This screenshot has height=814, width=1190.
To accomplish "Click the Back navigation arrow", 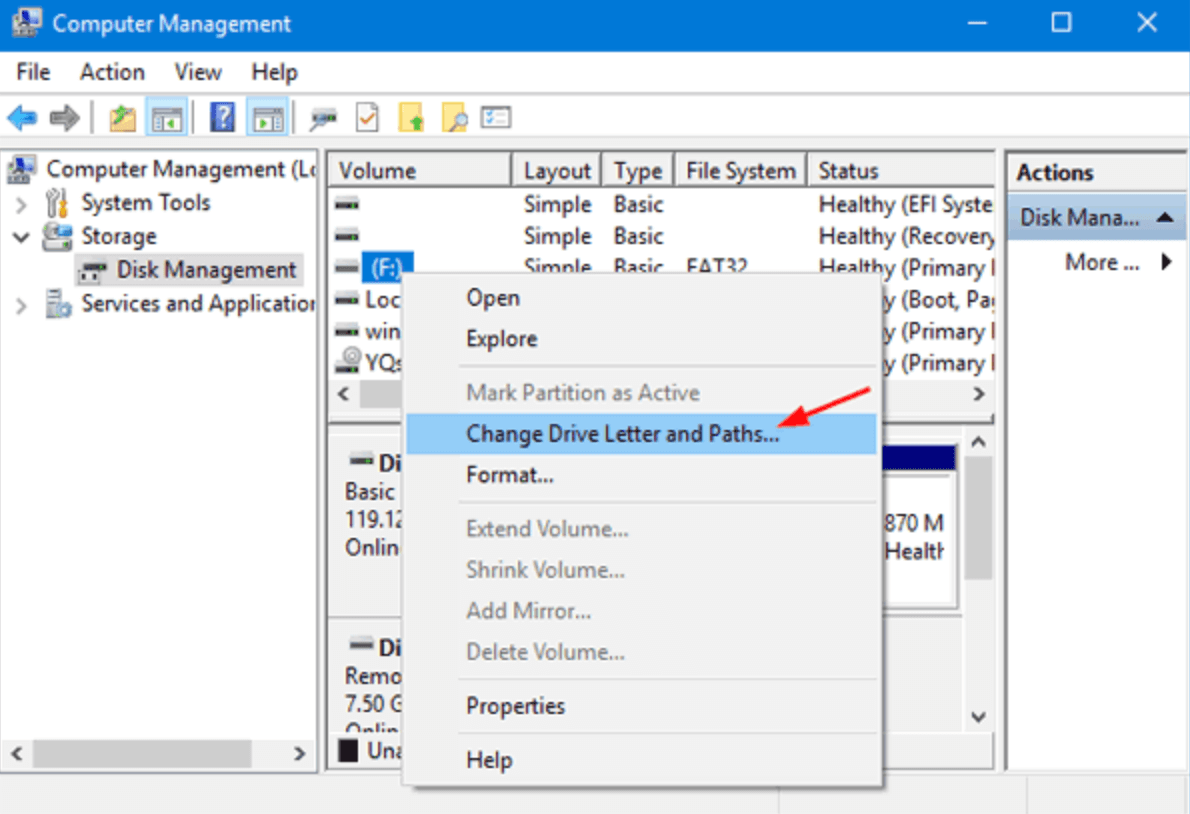I will point(21,117).
